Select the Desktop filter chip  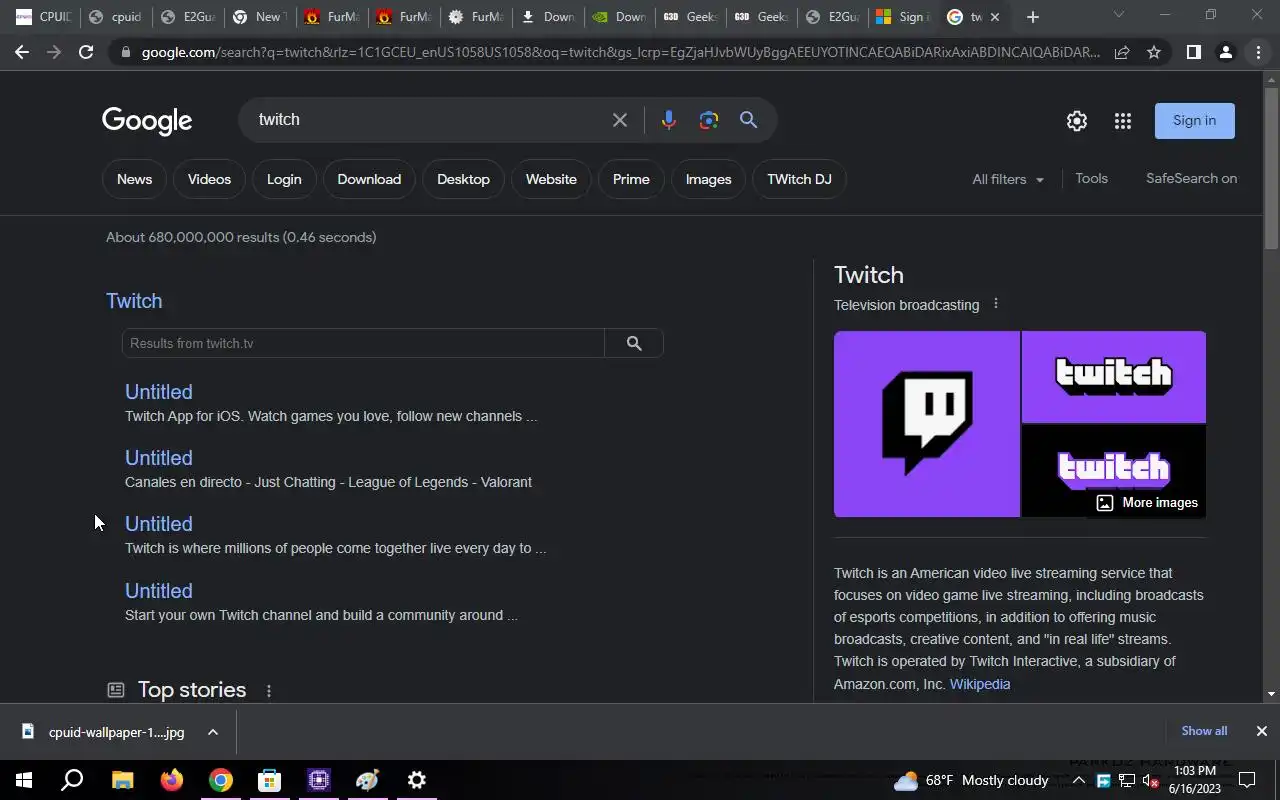[463, 179]
